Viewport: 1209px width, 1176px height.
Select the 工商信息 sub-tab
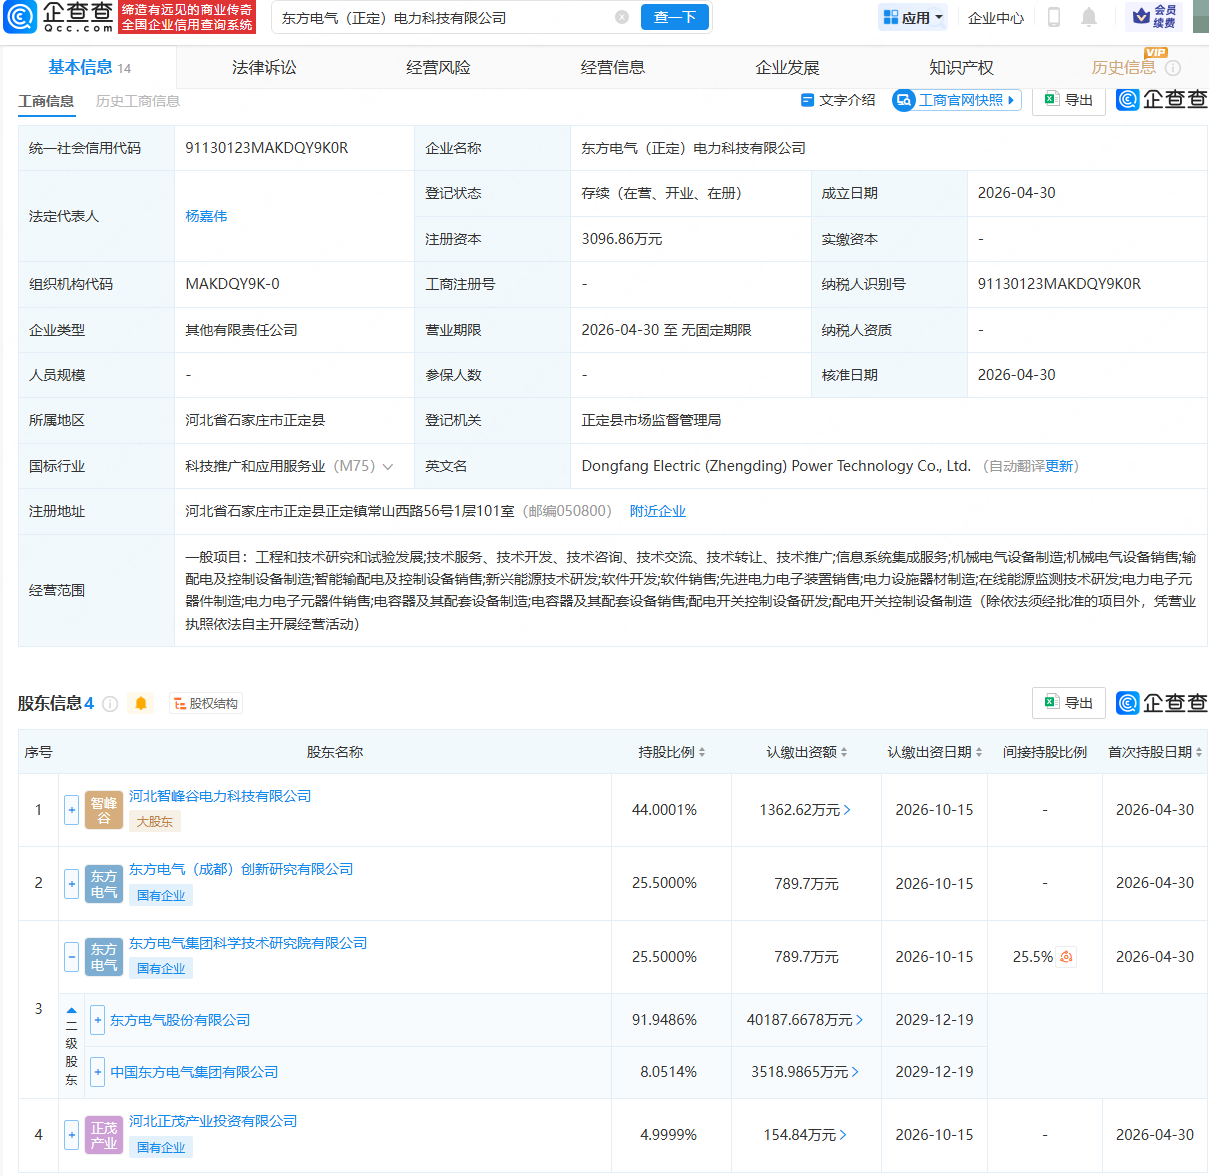coord(46,101)
